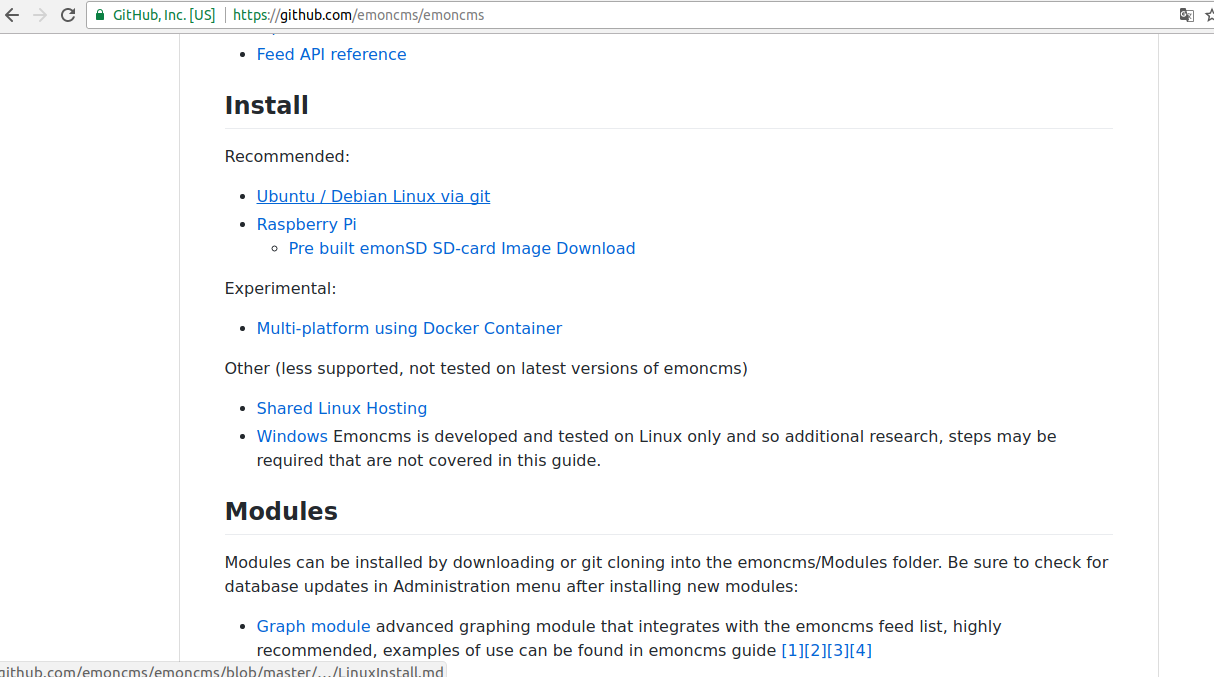The height and width of the screenshot is (677, 1214).
Task: Open Ubuntu / Debian Linux via git link
Action: pos(373,196)
